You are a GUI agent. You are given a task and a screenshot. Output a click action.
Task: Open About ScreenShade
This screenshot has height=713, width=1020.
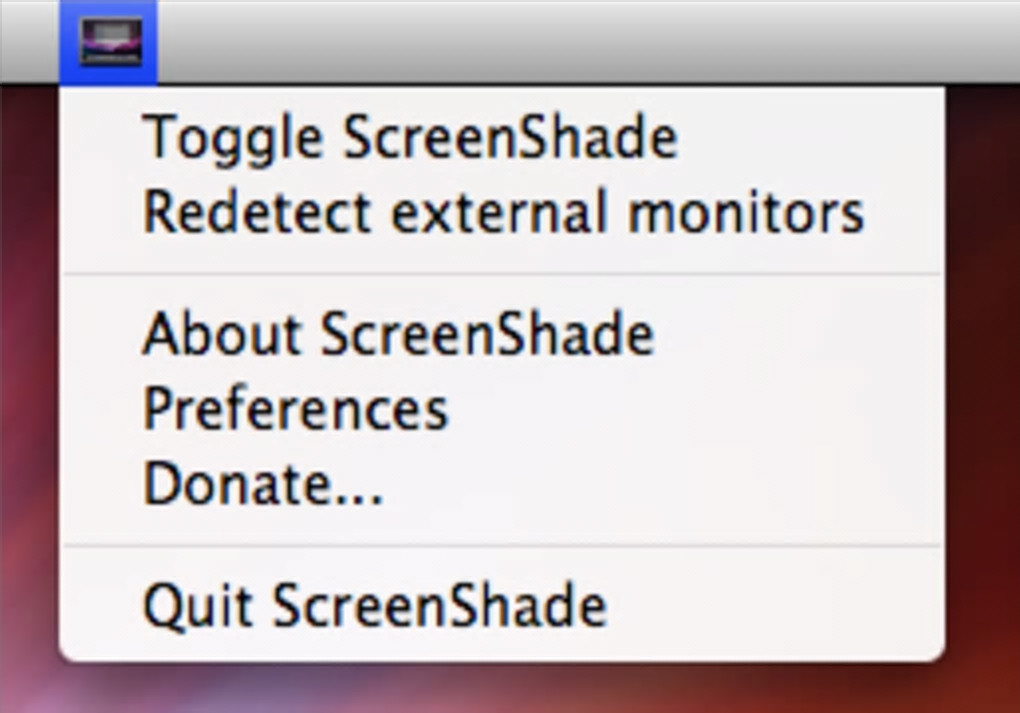coord(398,334)
